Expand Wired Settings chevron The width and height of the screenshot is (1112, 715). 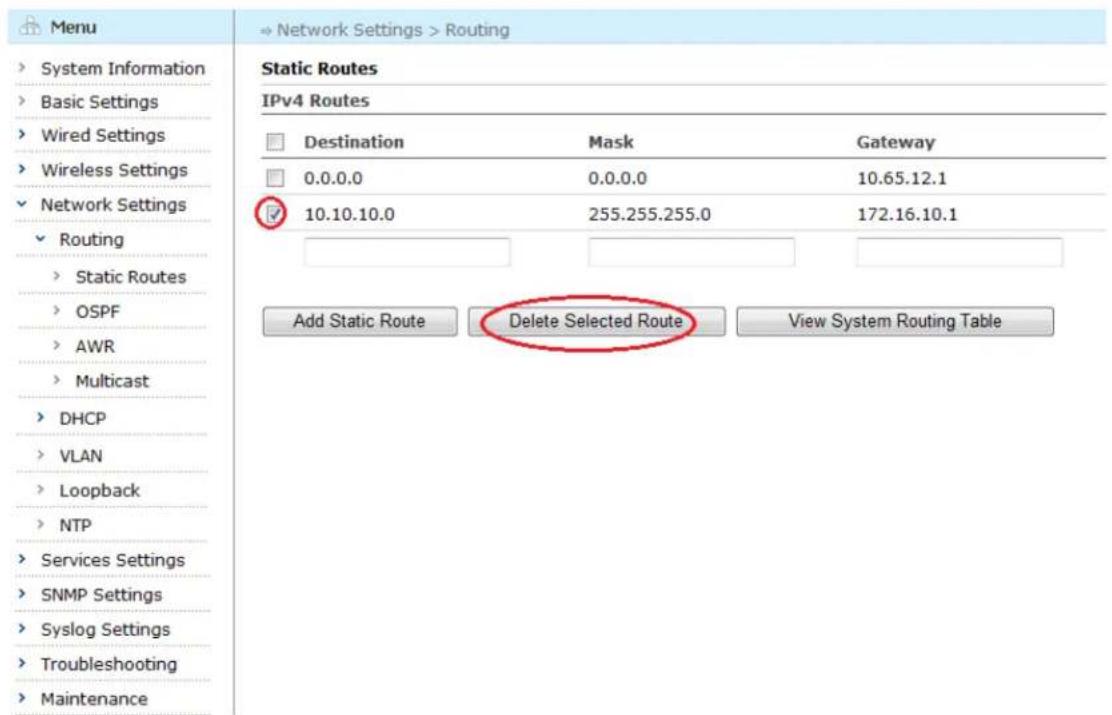coord(22,134)
